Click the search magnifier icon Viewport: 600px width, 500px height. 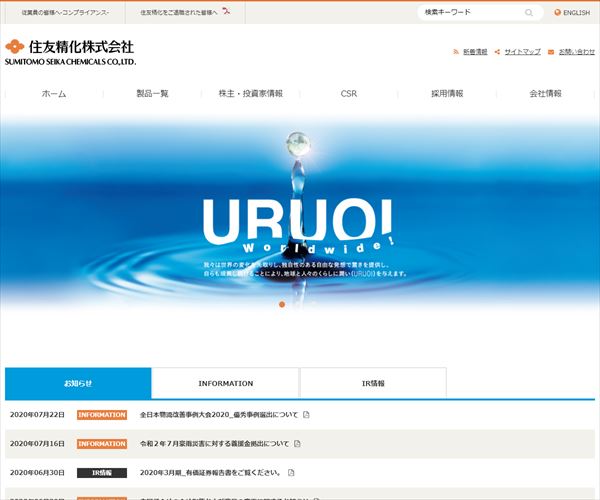[529, 13]
